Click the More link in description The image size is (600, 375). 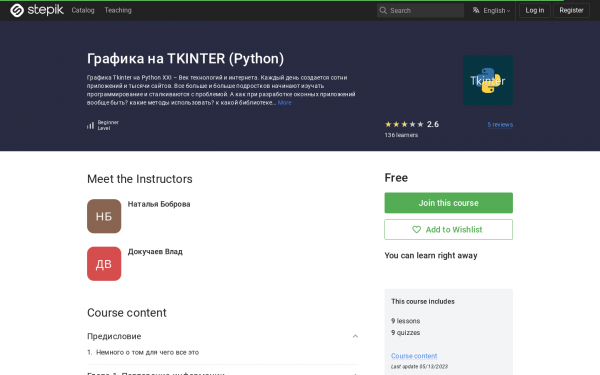(x=284, y=103)
